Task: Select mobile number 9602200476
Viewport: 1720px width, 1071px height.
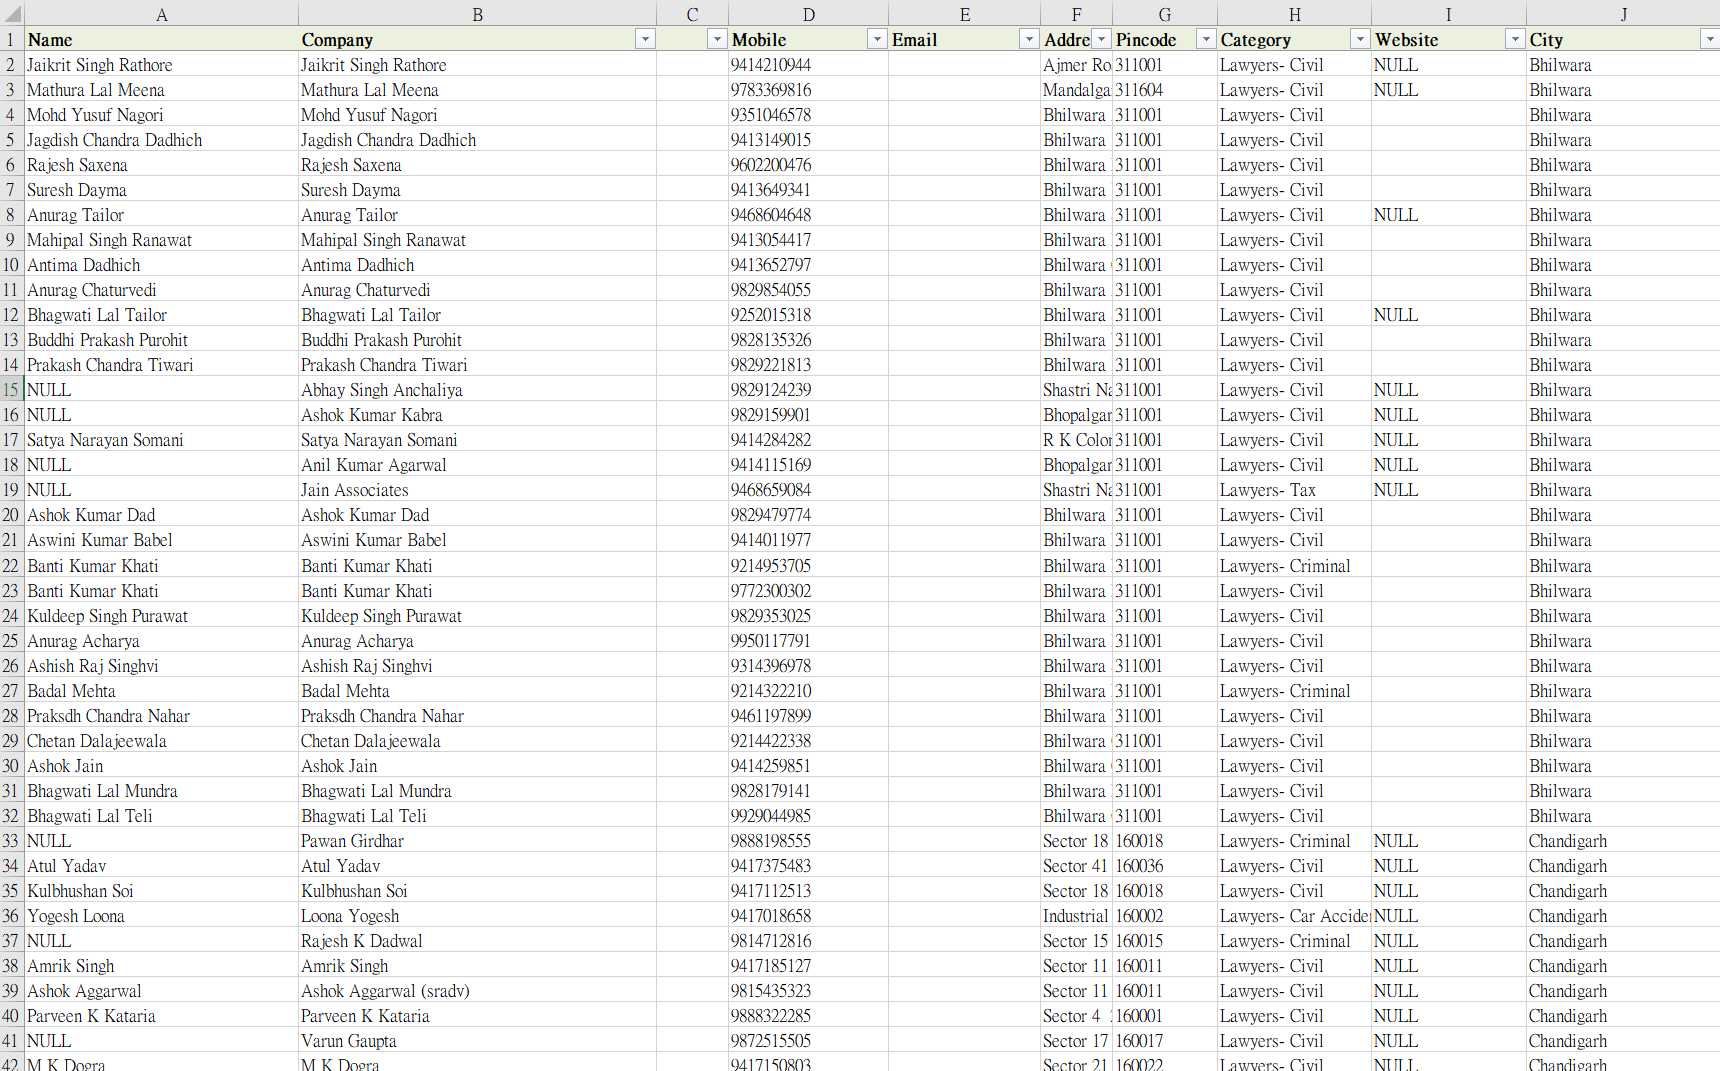Action: point(808,165)
